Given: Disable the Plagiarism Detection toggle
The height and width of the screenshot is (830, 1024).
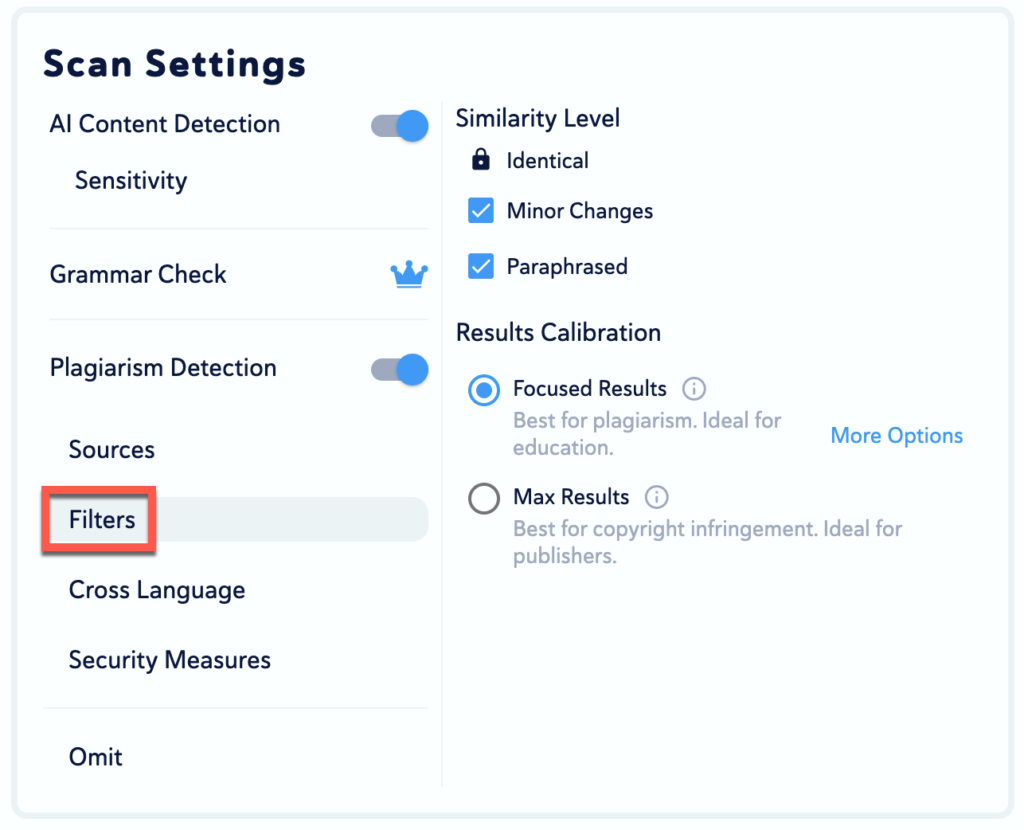Looking at the screenshot, I should pyautogui.click(x=400, y=369).
